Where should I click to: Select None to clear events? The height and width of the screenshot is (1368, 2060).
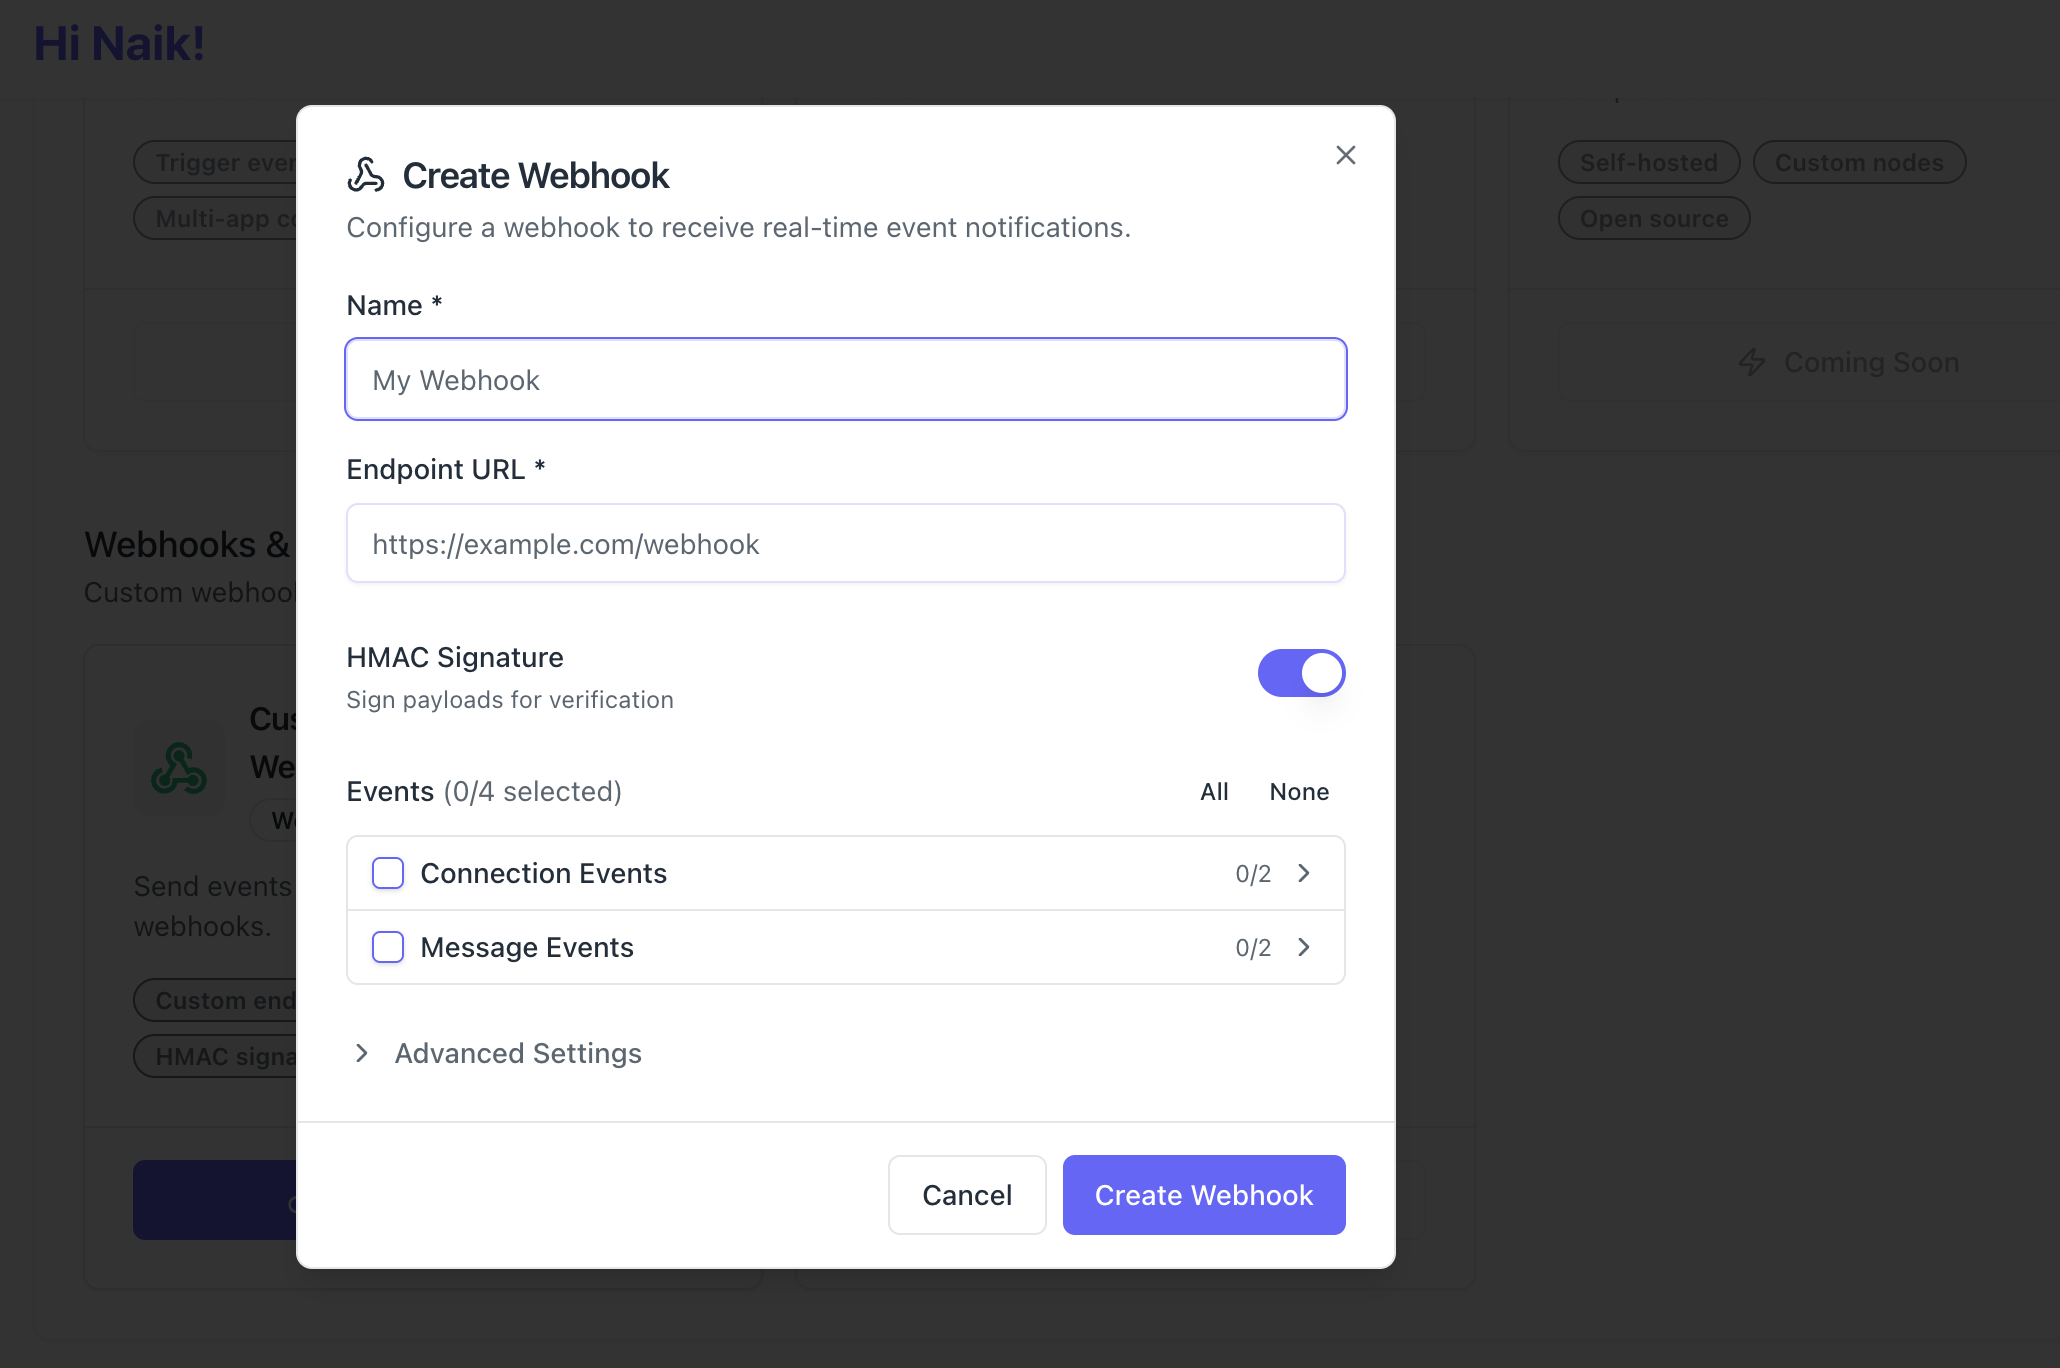(x=1298, y=791)
